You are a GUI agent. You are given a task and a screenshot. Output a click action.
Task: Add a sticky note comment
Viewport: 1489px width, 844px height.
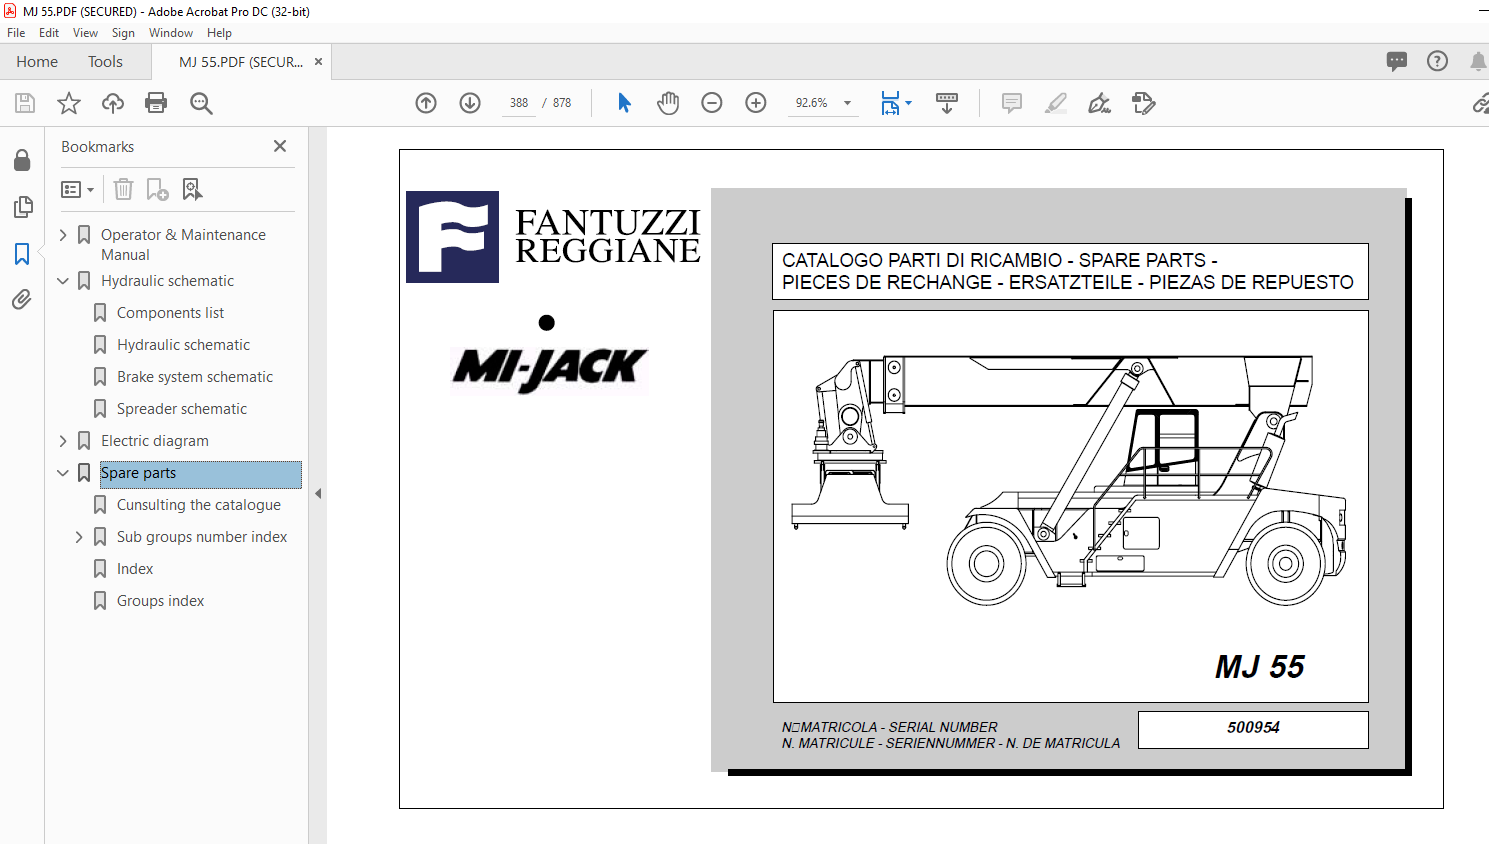tap(1012, 103)
